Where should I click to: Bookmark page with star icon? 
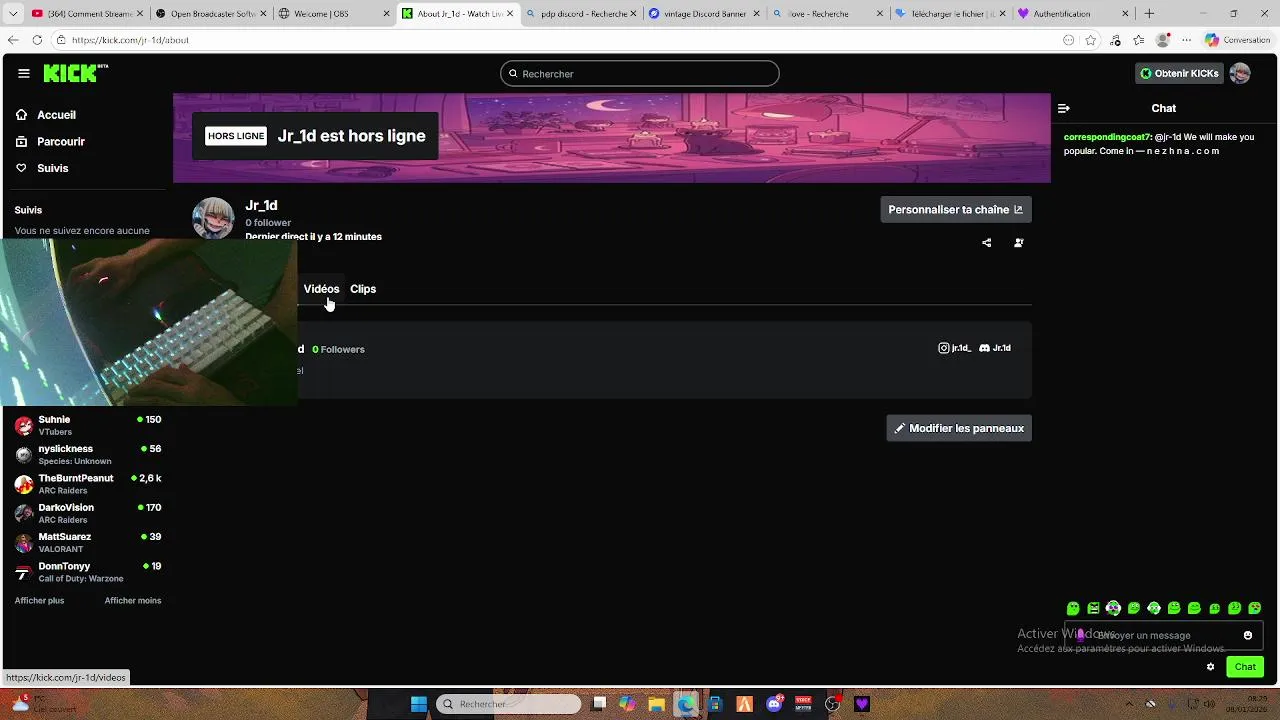1091,40
